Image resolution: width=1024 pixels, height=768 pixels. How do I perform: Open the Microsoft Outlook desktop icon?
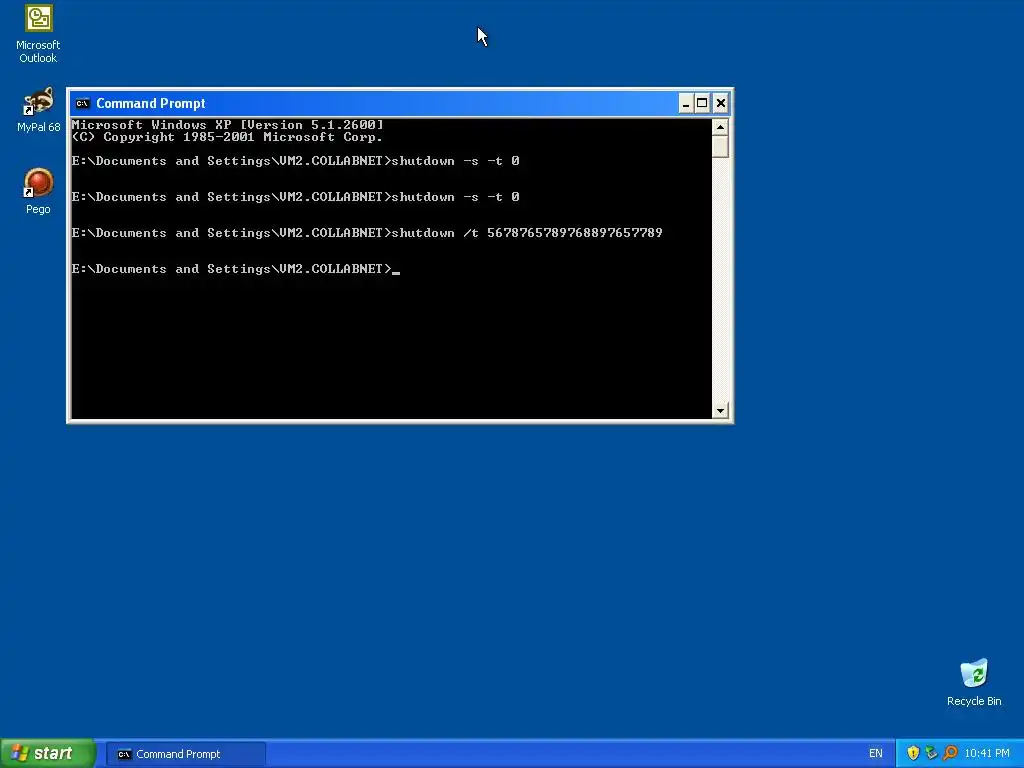click(38, 34)
